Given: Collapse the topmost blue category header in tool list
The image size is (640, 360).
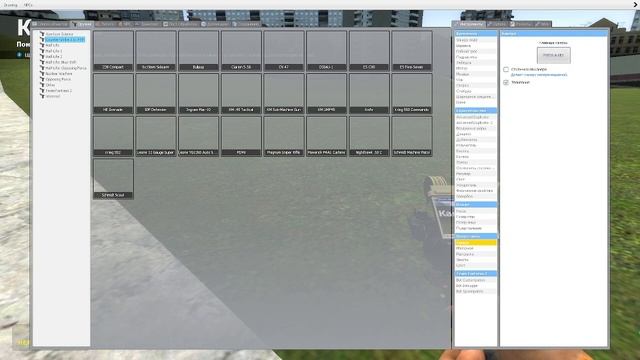Looking at the screenshot, I should (x=476, y=33).
